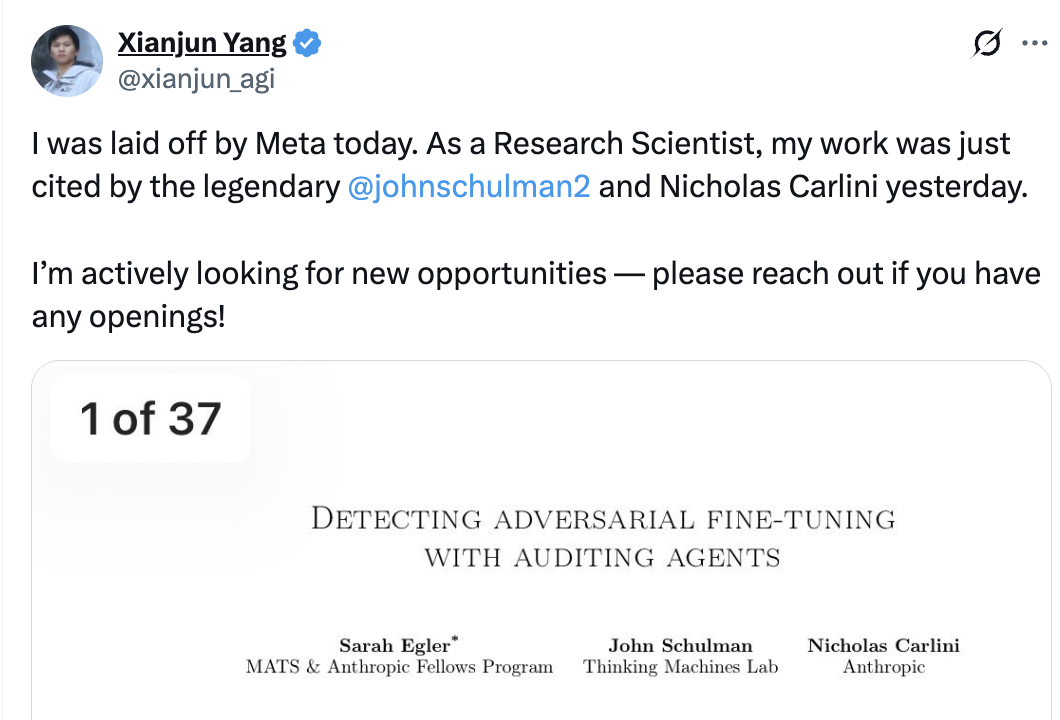1060x720 pixels.
Task: Click 'I'm actively looking for new opportunities' text
Action: [x=318, y=273]
